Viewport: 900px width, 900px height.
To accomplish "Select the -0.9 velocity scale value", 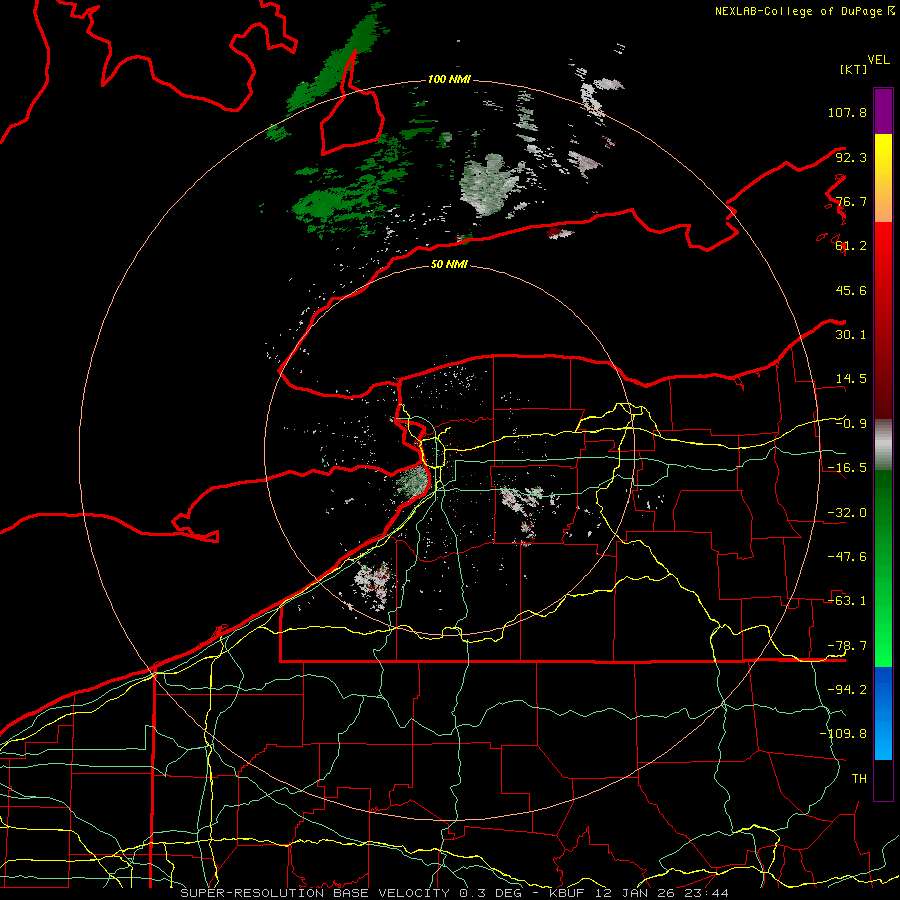I will (851, 424).
